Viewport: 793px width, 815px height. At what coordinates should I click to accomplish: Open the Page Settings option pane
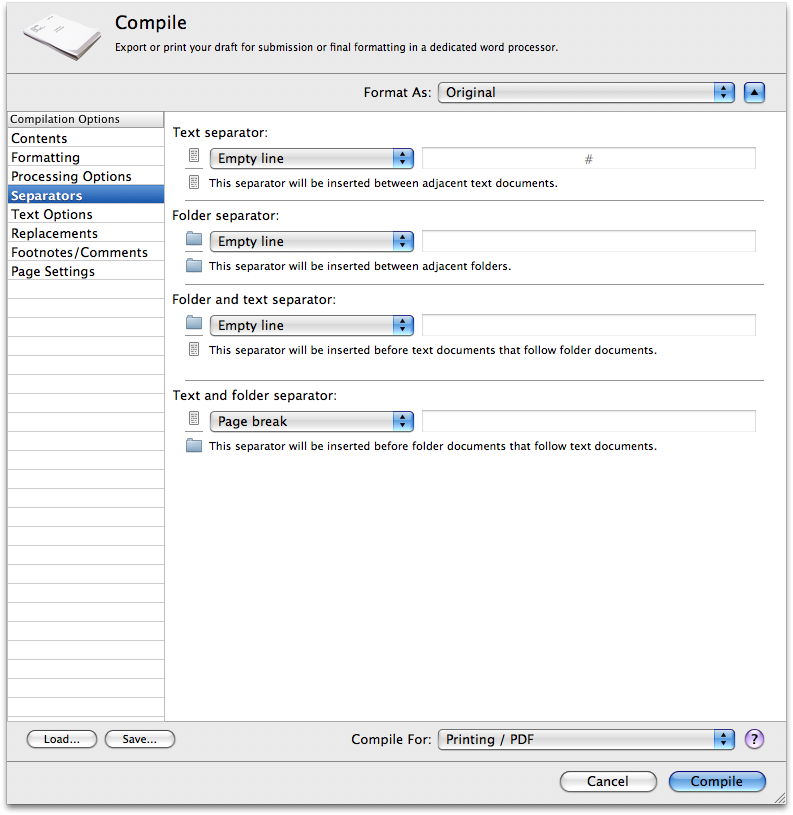[x=53, y=271]
